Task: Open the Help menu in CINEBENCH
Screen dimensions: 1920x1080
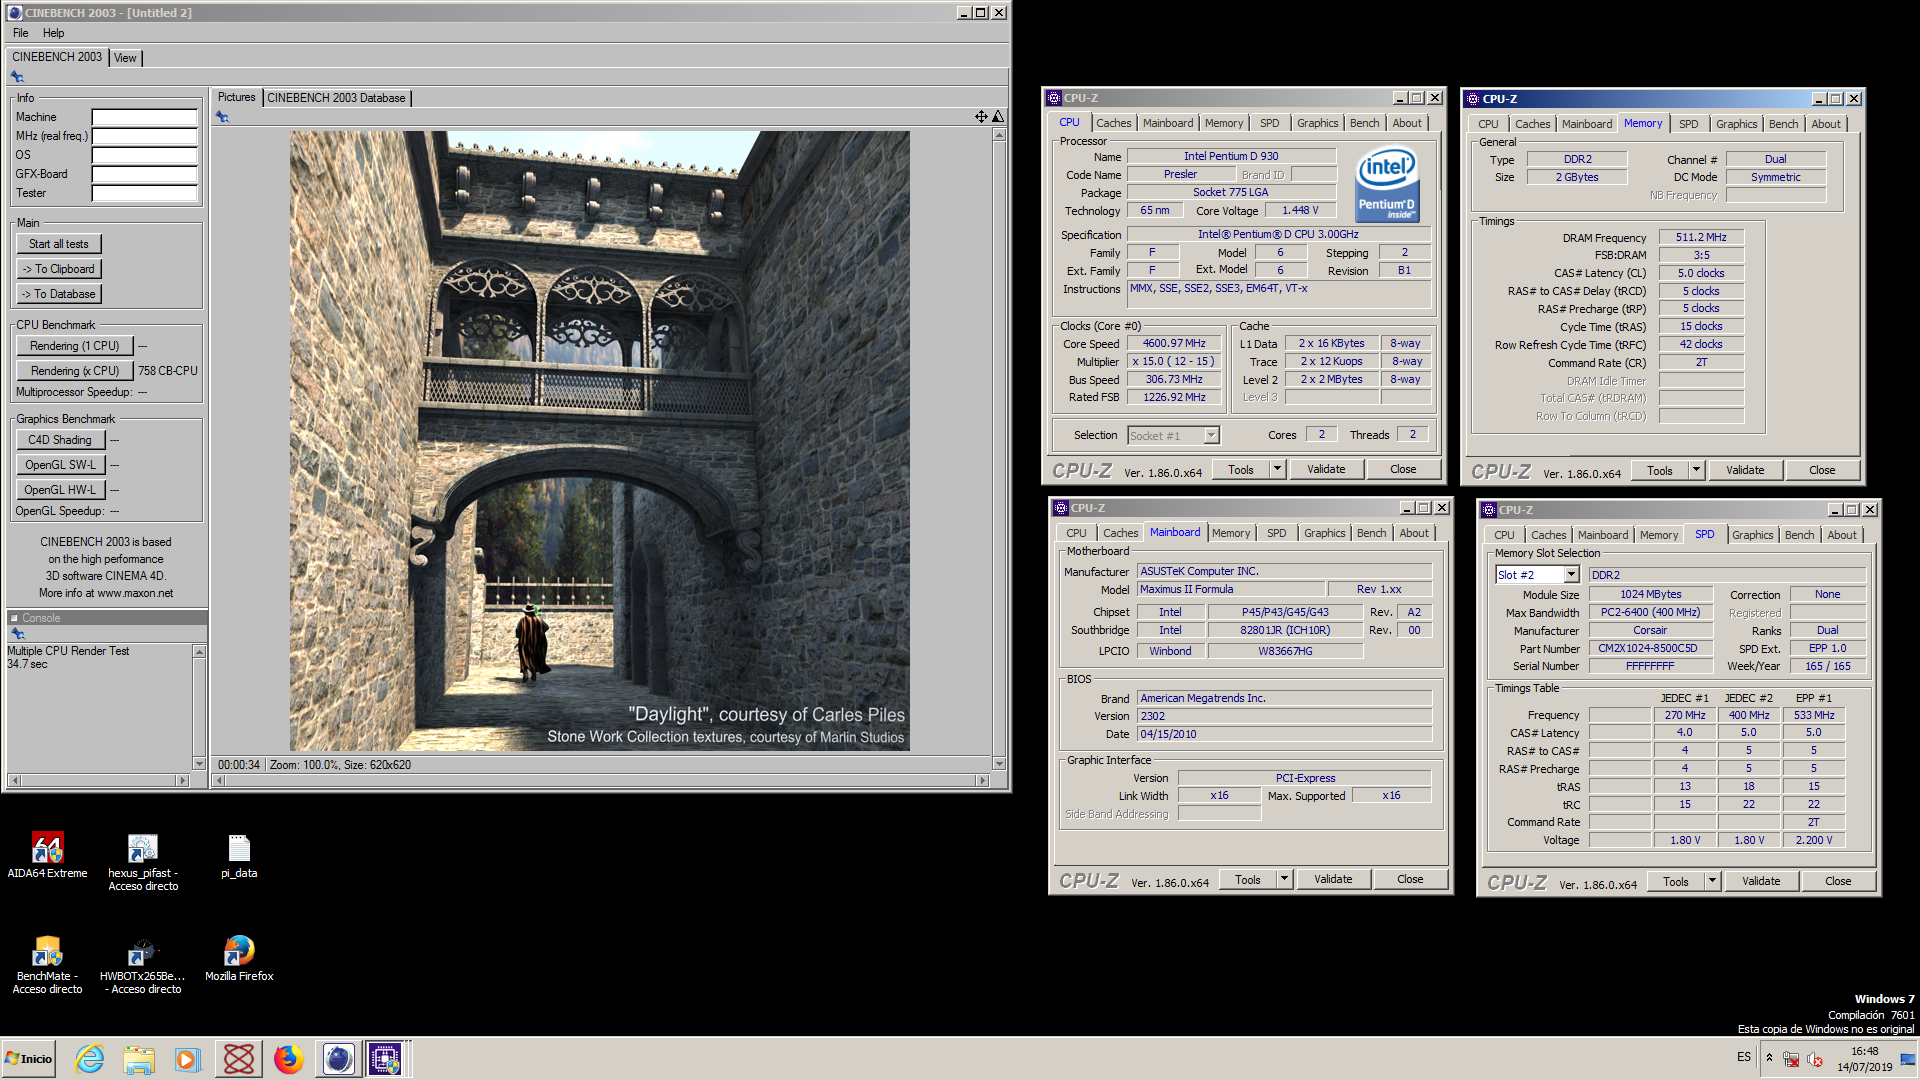Action: pyautogui.click(x=53, y=33)
